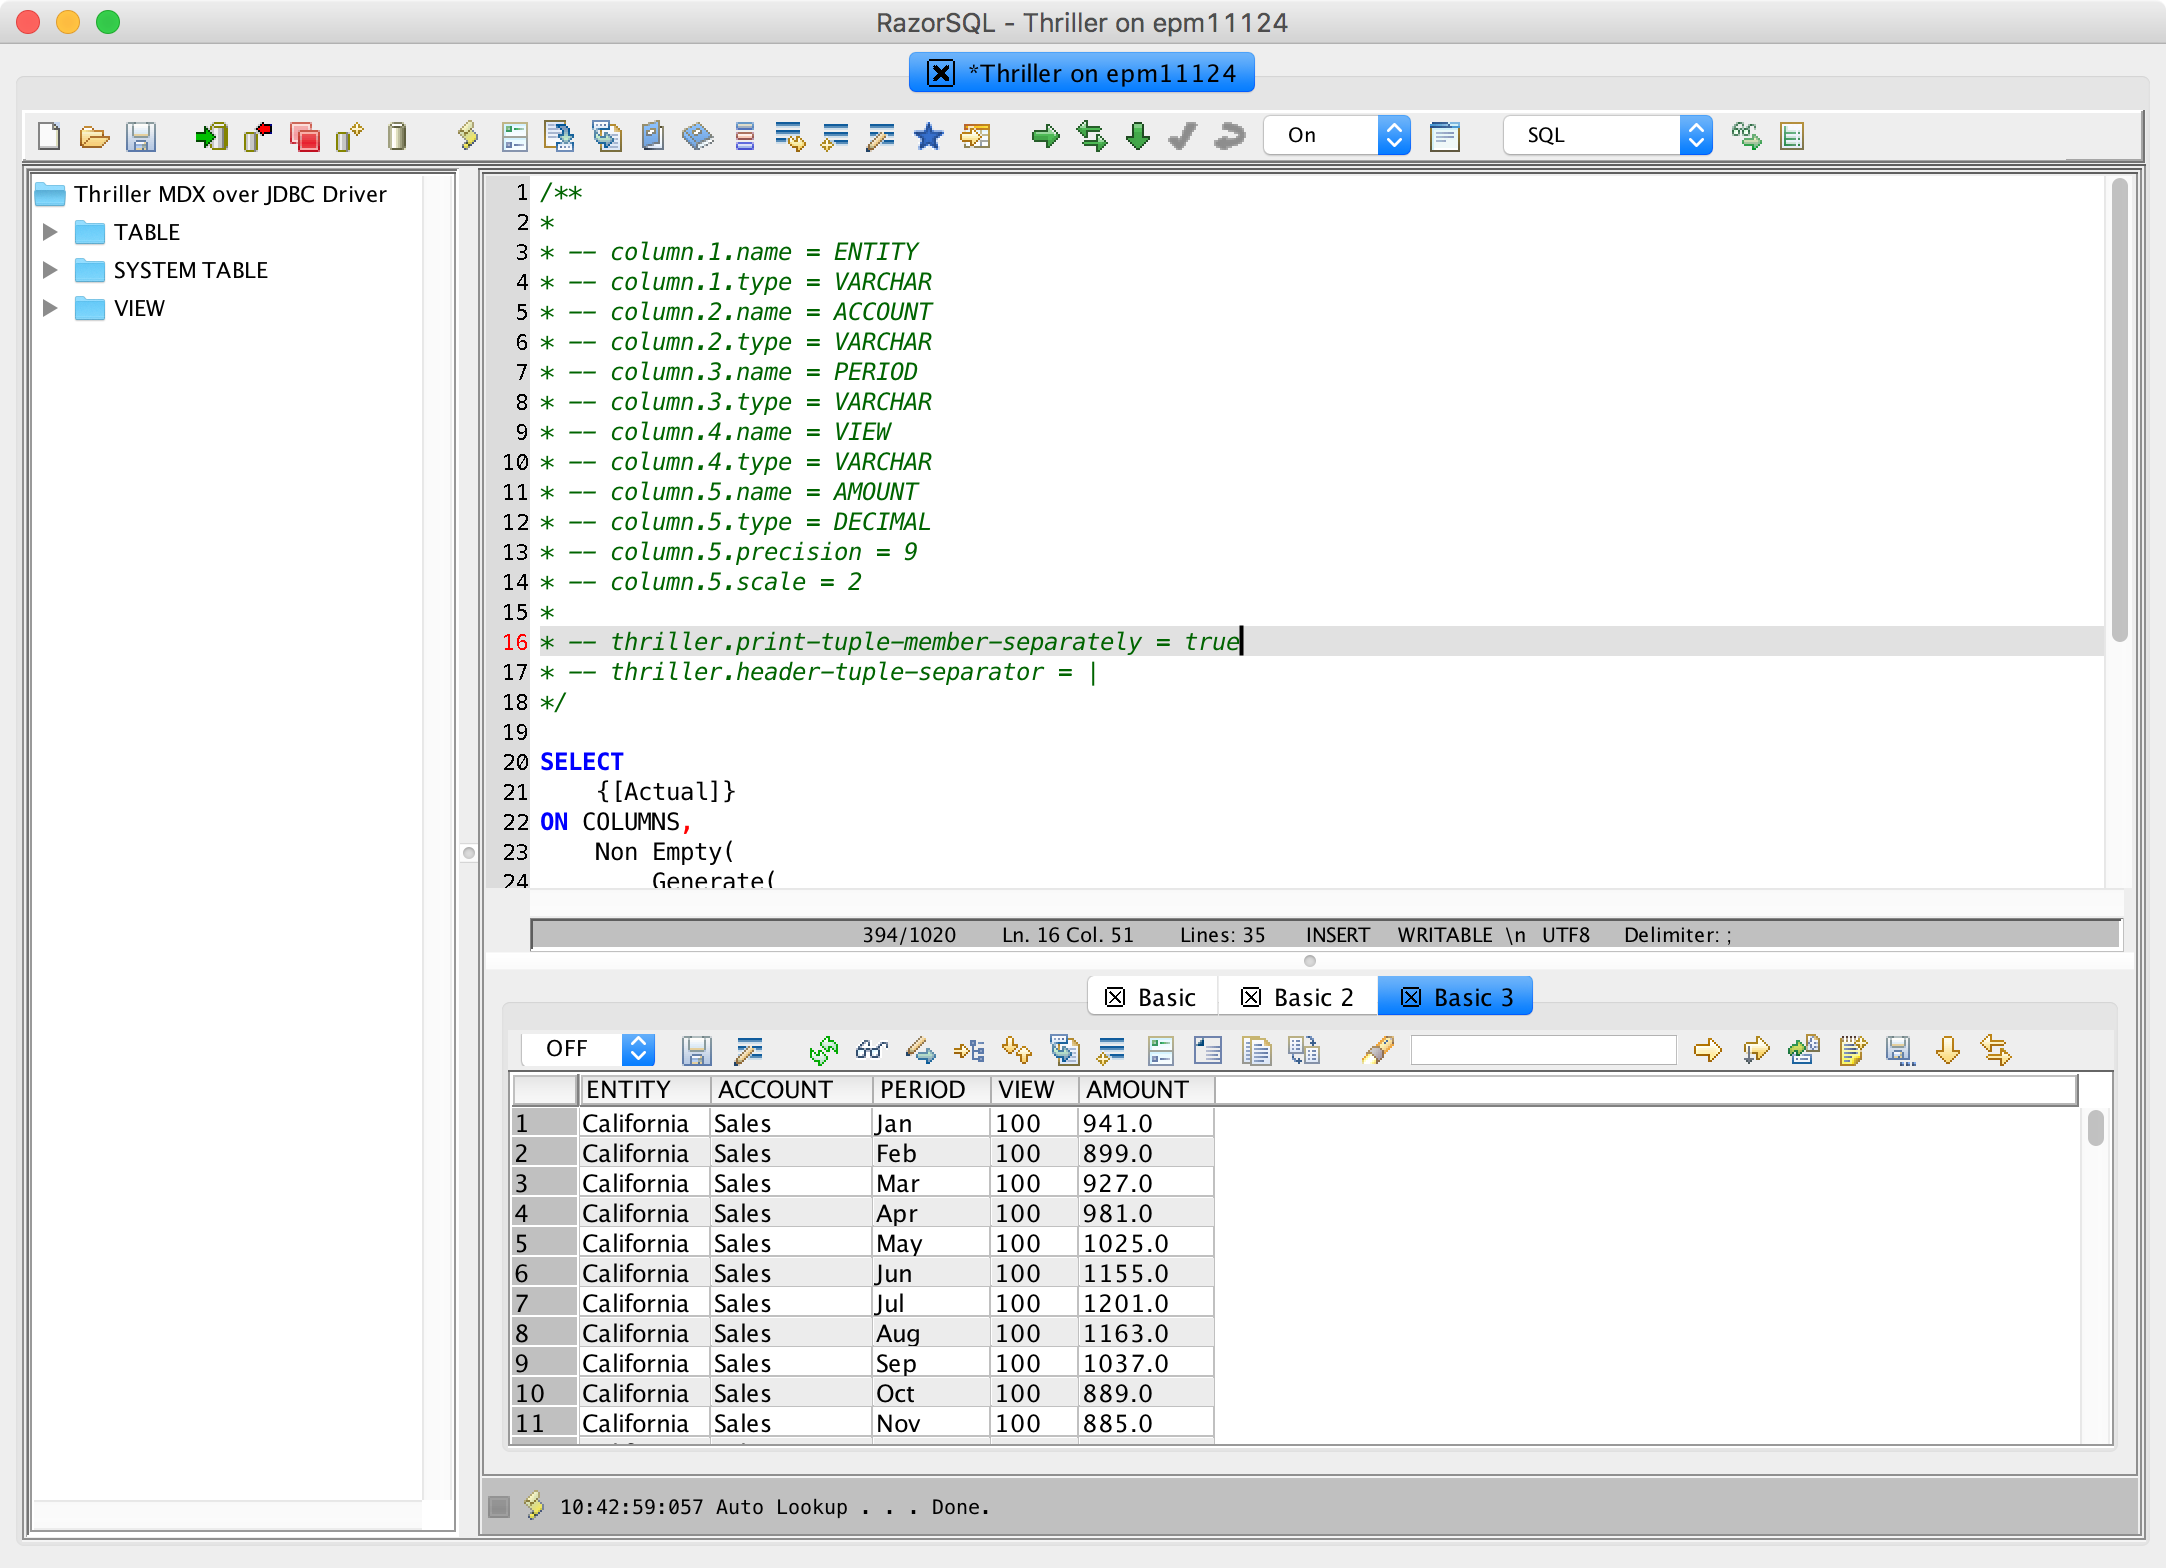The height and width of the screenshot is (1568, 2166).
Task: Open the SQL syntax dropdown
Action: 1695,135
